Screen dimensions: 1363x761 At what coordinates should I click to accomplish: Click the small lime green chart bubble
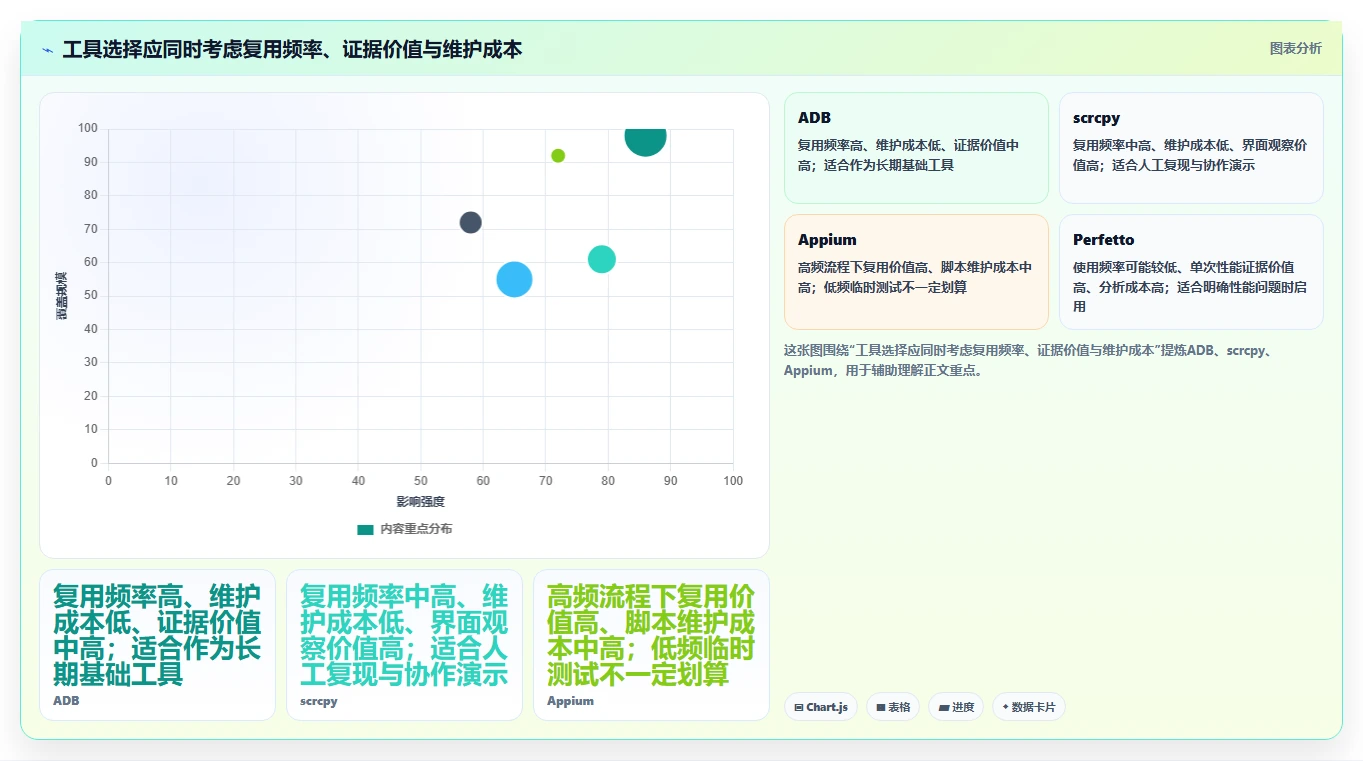pyautogui.click(x=558, y=156)
